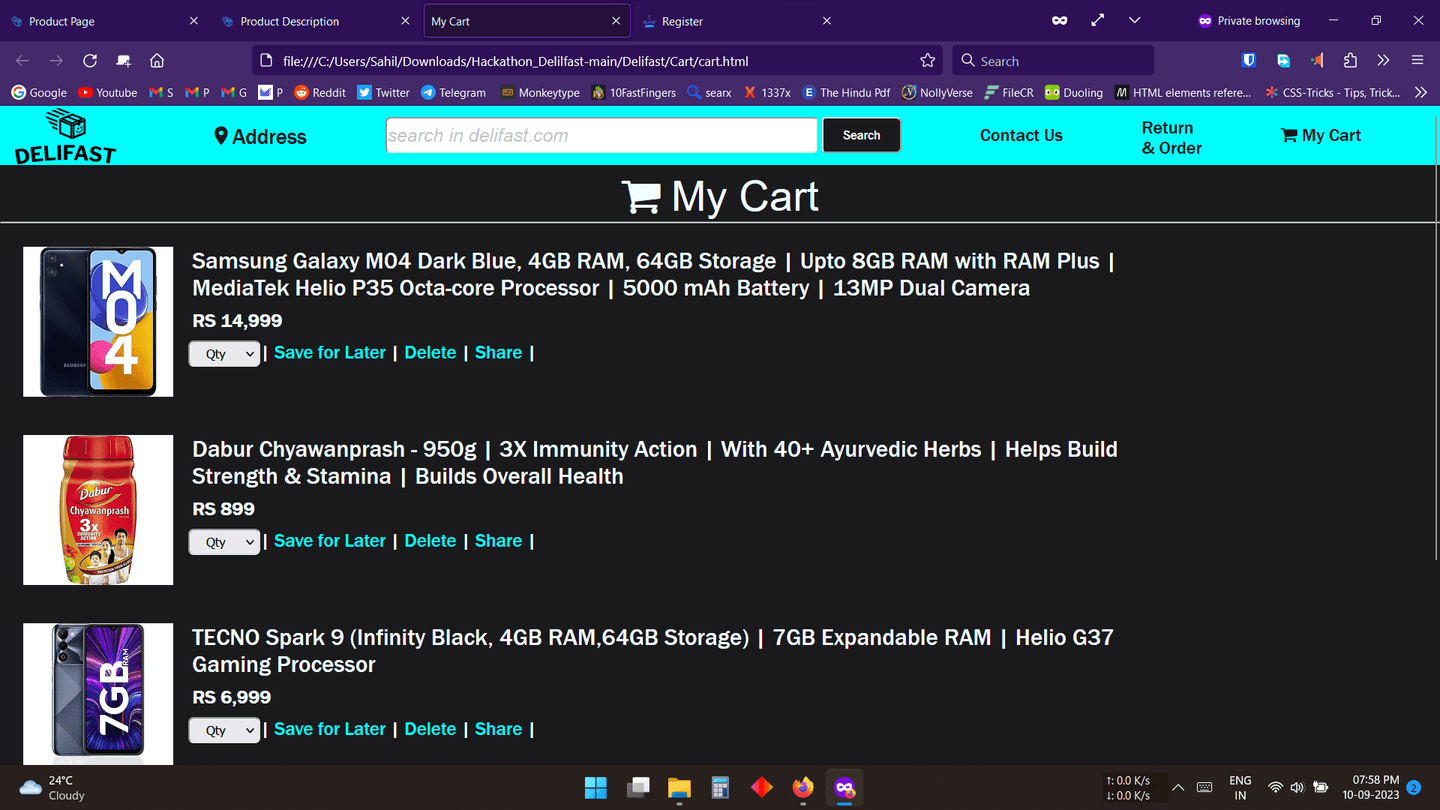Click the black Search button
This screenshot has width=1440, height=810.
tap(861, 135)
